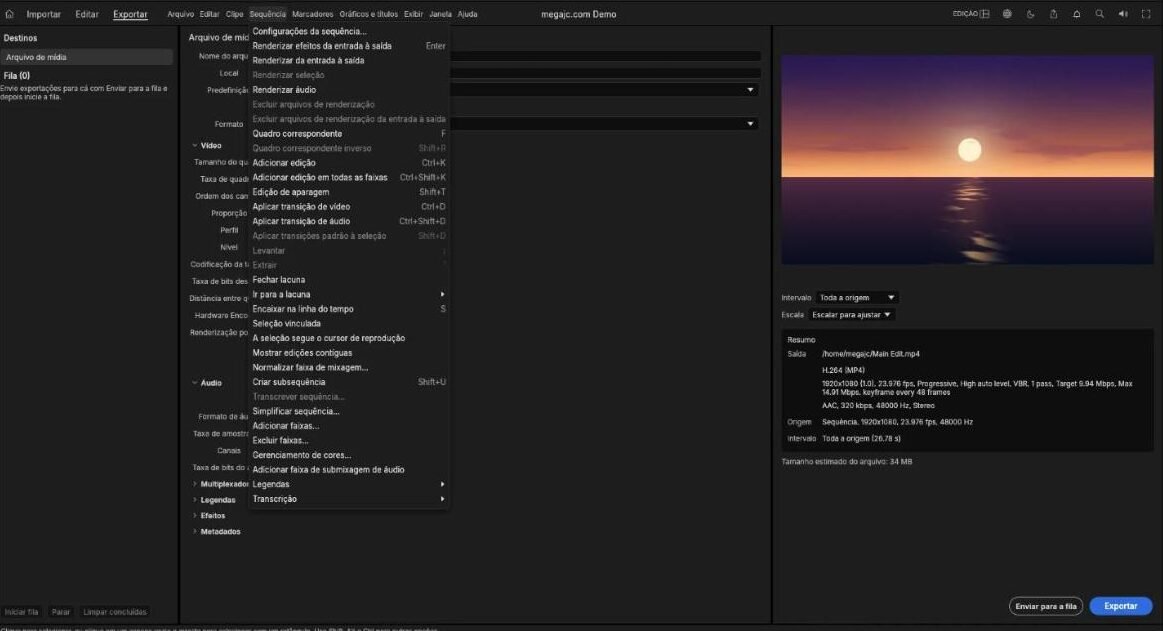1163x631 pixels.
Task: Open the Clipe menu
Action: 234,14
